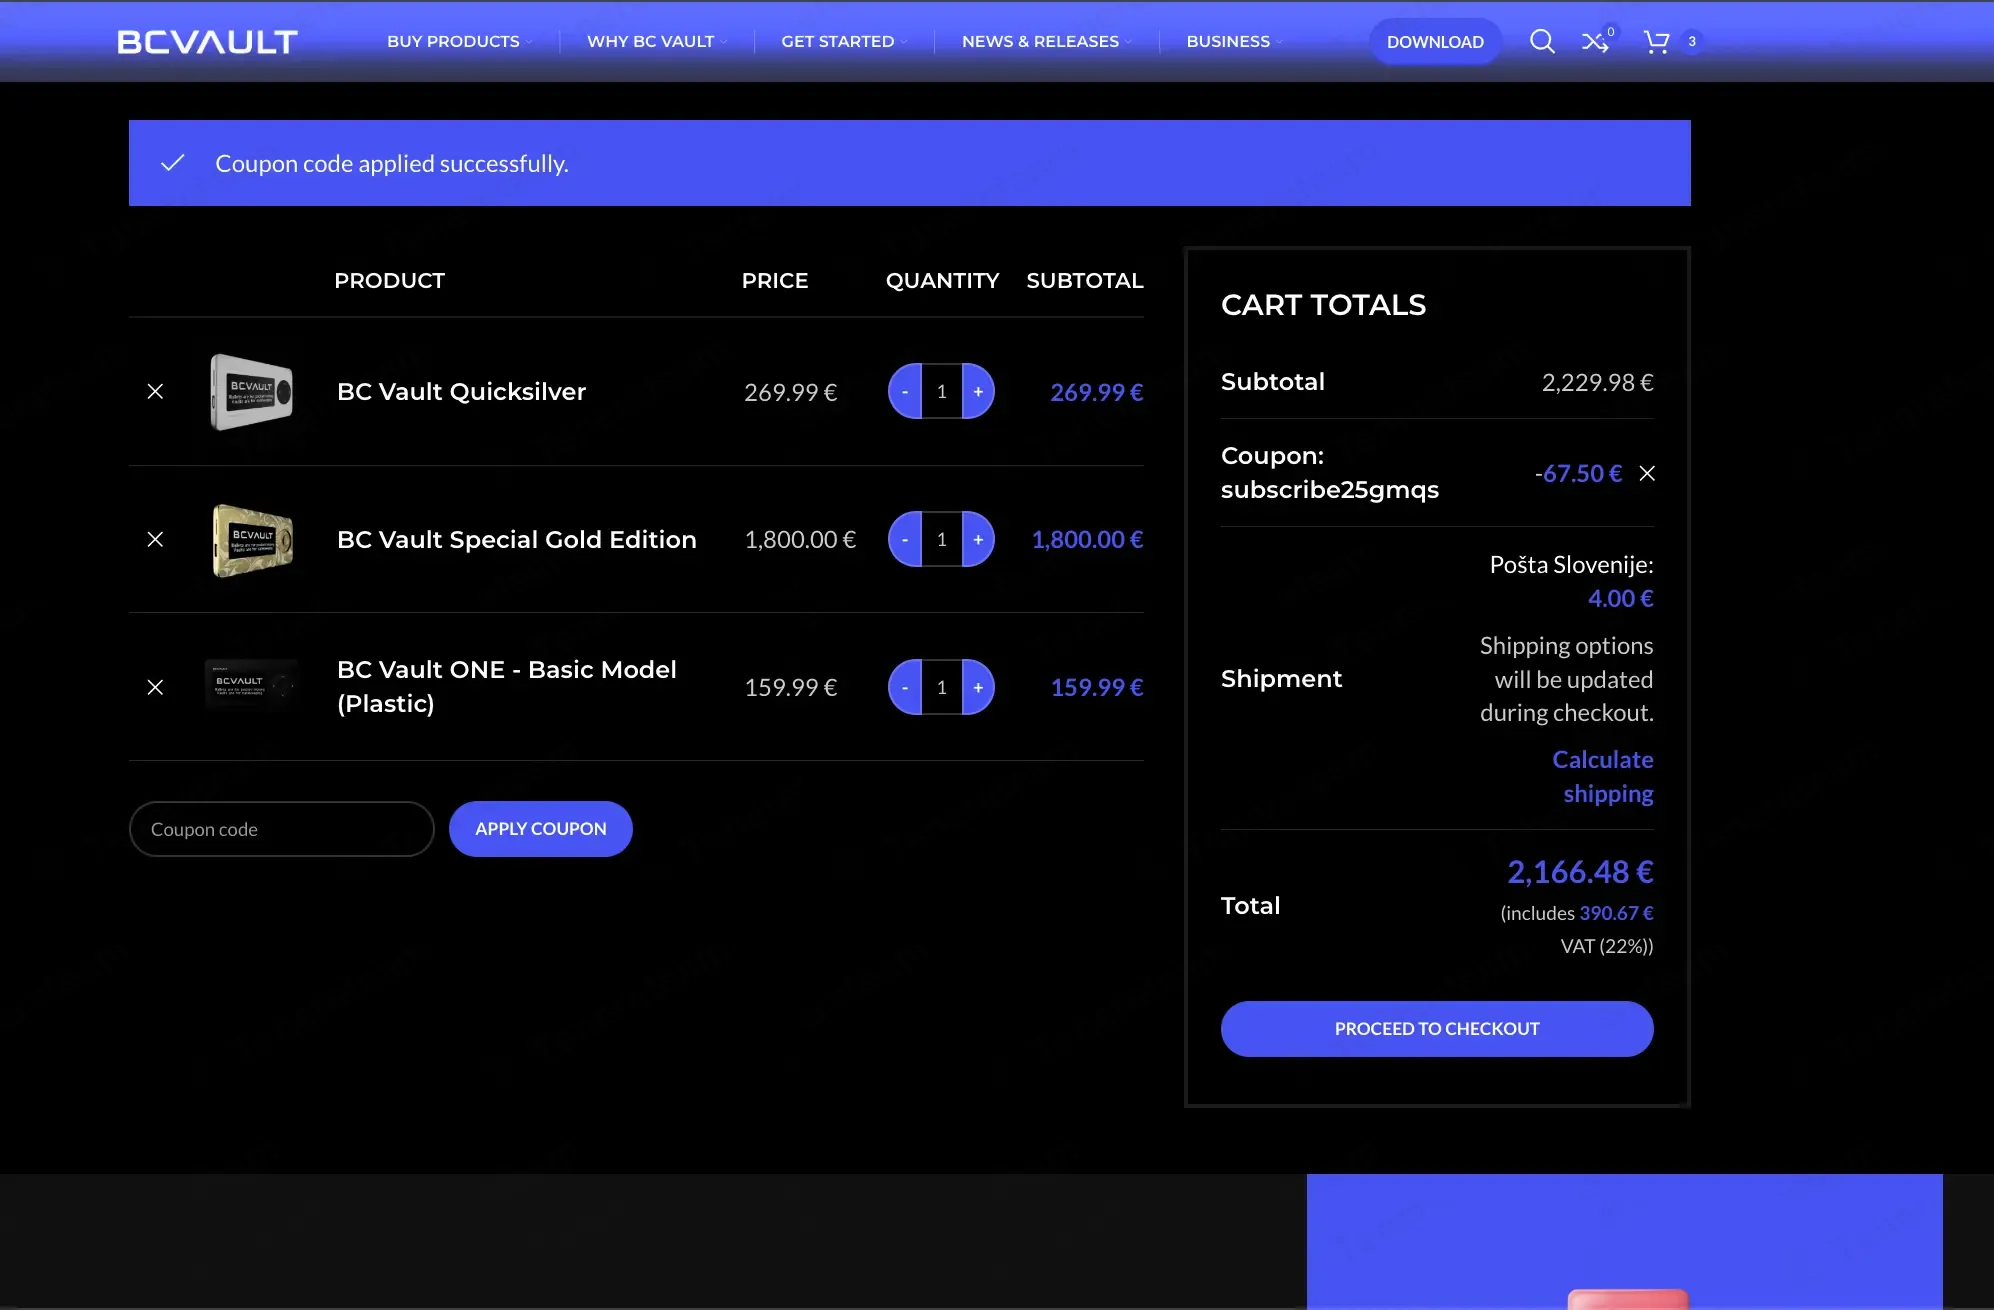Open Calculate shipping link
The width and height of the screenshot is (1994, 1310).
tap(1603, 776)
